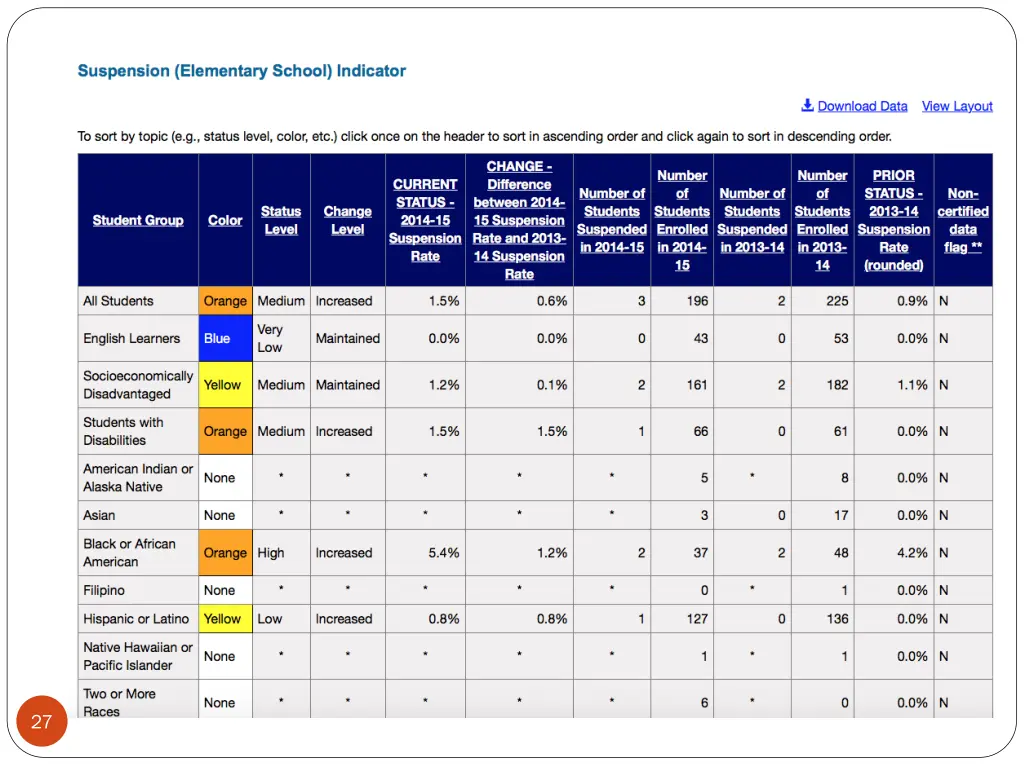The height and width of the screenshot is (768, 1024).
Task: Click the Suspension (Elementary School) Indicator heading
Action: 242,71
